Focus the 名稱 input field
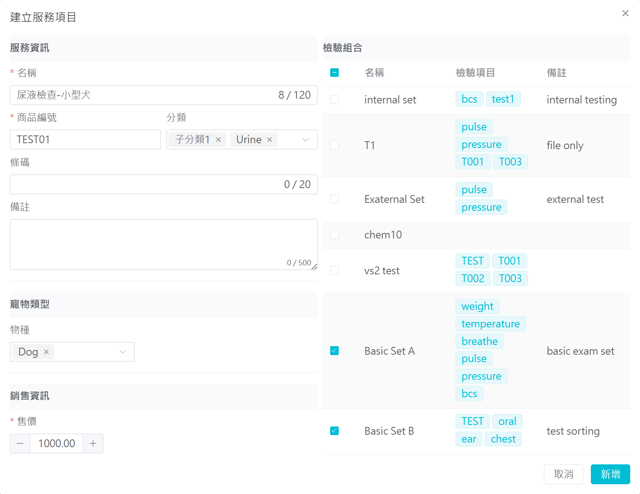The height and width of the screenshot is (494, 640). 164,95
